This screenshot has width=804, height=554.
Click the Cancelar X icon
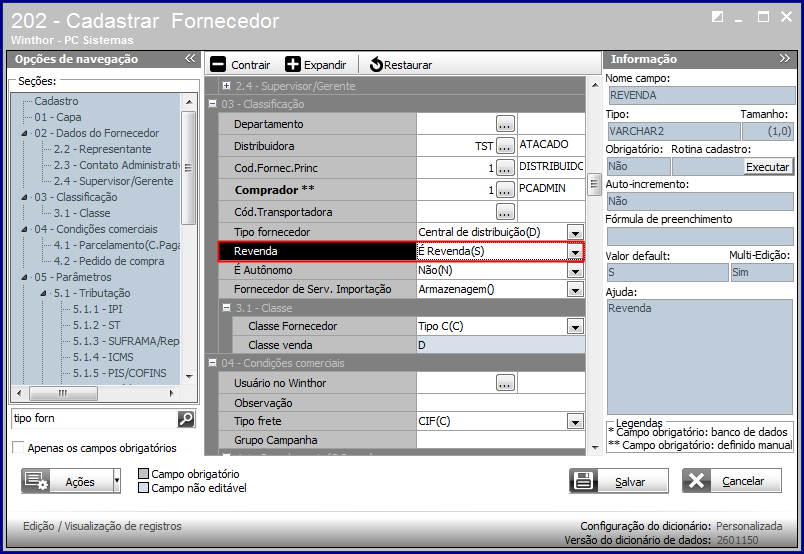point(696,481)
